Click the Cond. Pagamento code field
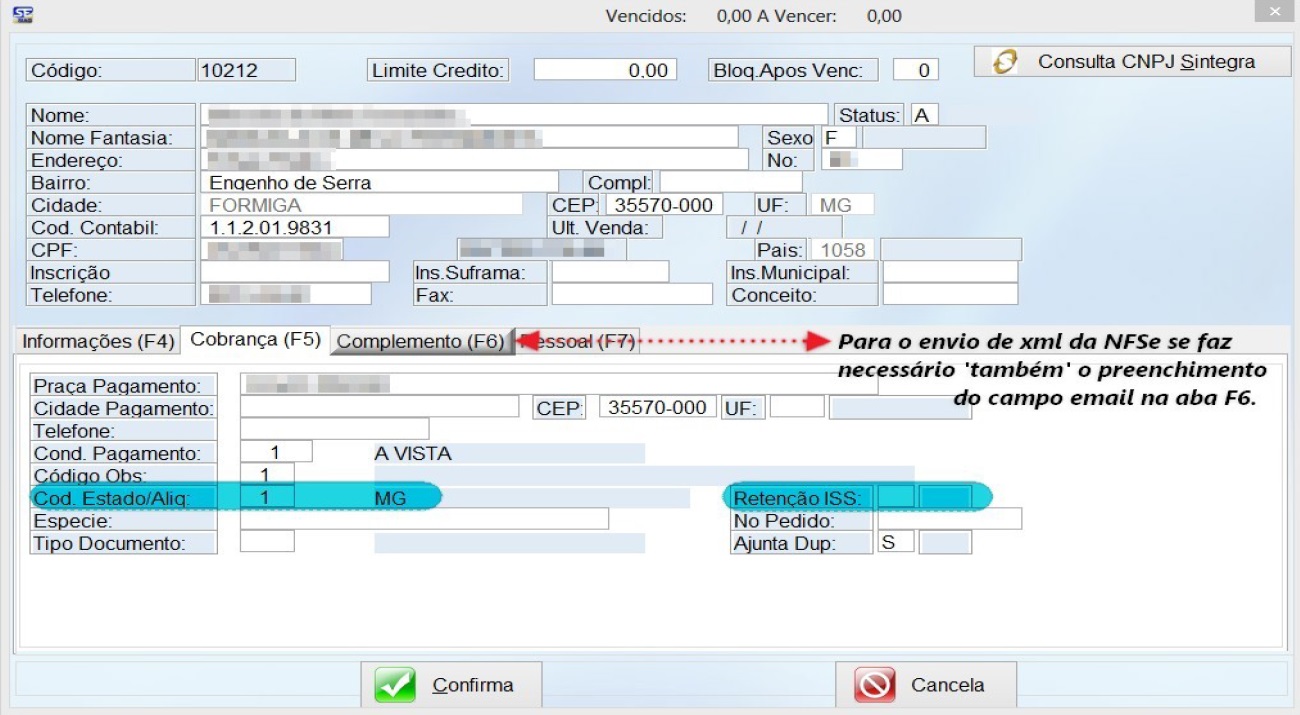Screen dimensions: 1300x715 (277, 453)
